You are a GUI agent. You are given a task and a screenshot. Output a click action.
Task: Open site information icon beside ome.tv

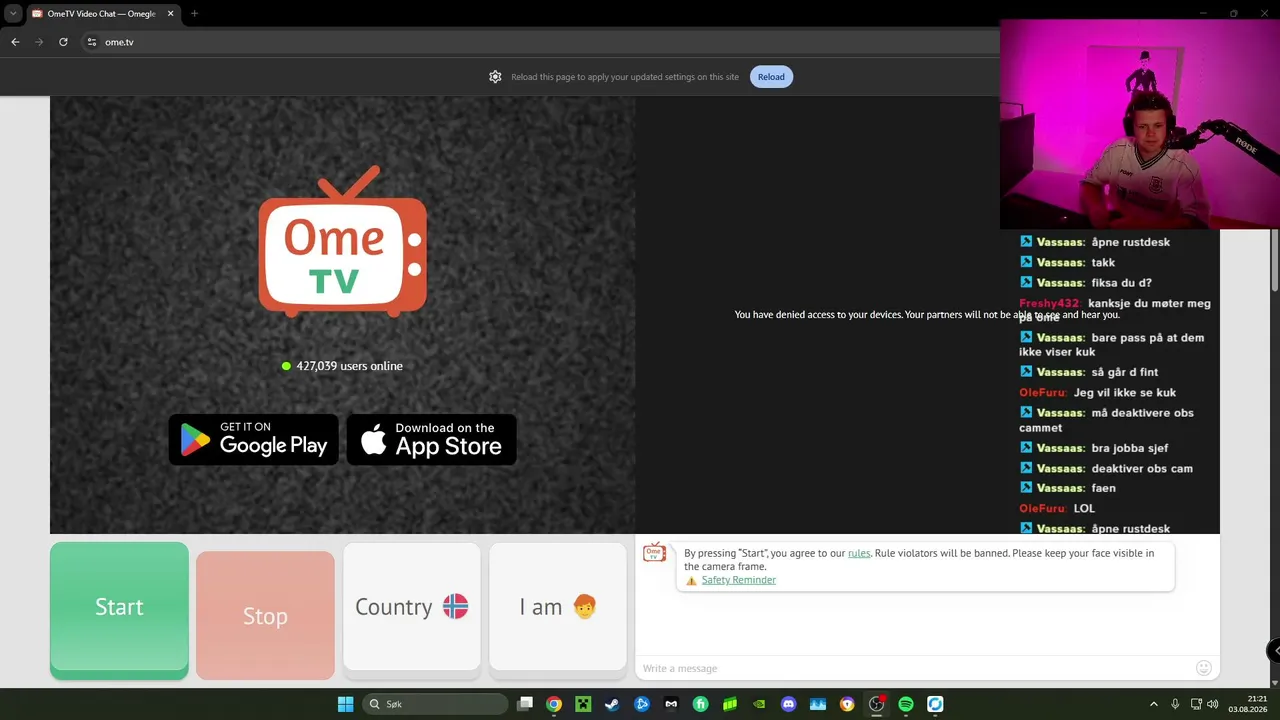pyautogui.click(x=92, y=42)
